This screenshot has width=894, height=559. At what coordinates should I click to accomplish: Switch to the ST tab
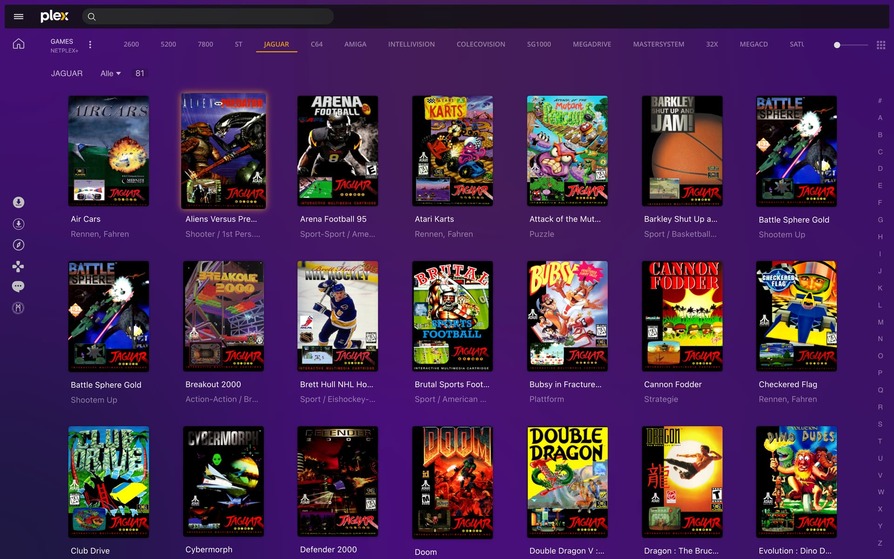(238, 44)
